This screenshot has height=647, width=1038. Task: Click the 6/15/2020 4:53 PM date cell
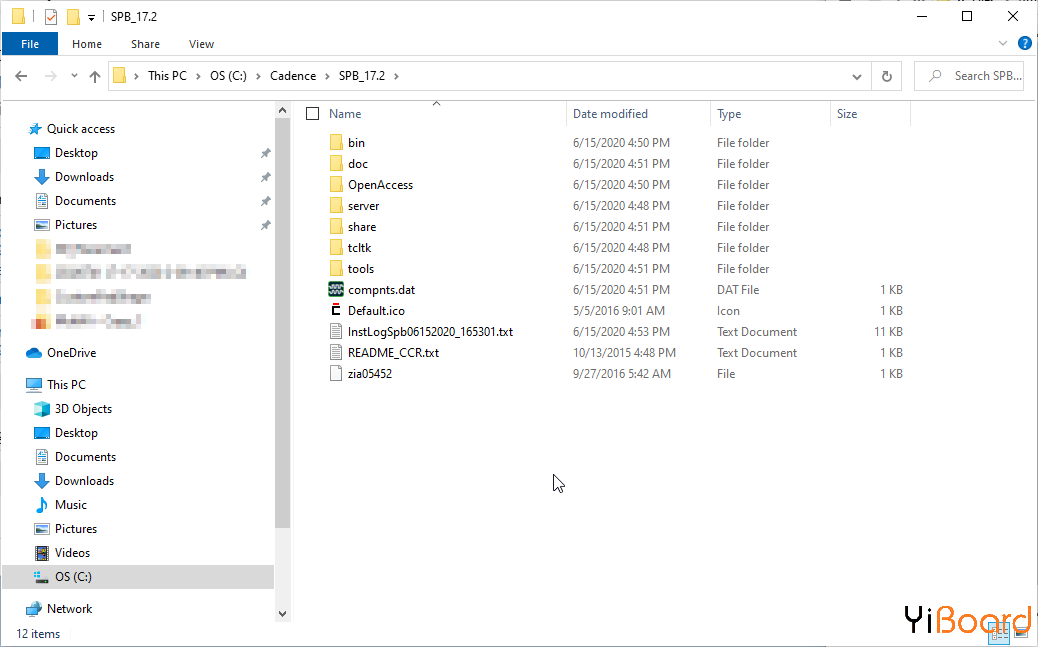(x=621, y=332)
